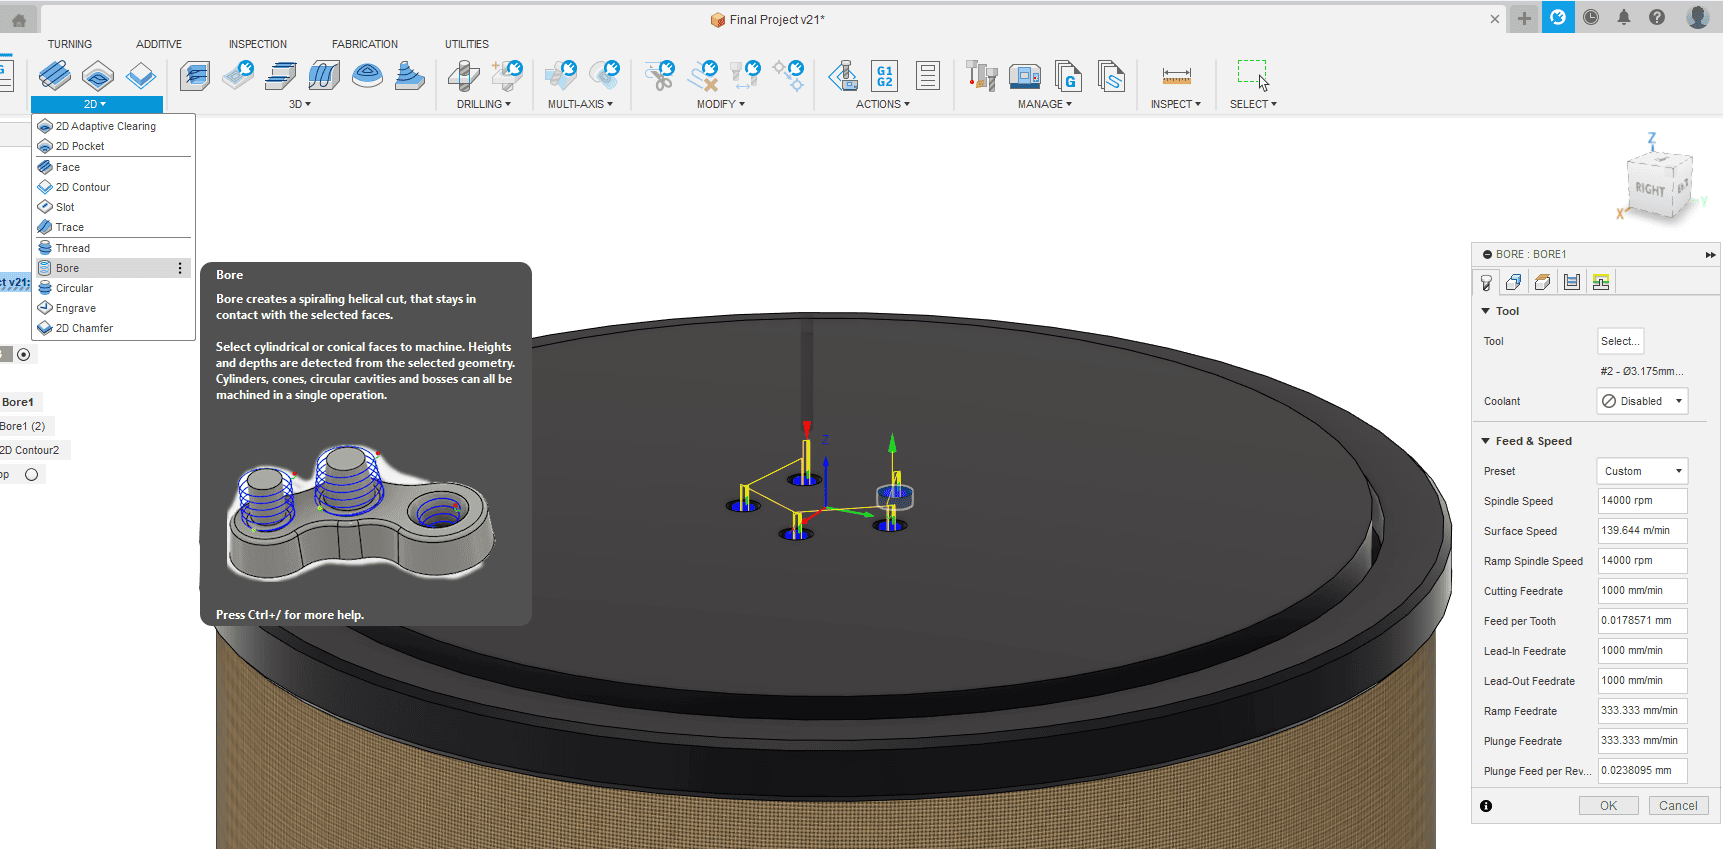This screenshot has height=849, width=1723.
Task: Open the ACTIONS dropdown
Action: pos(883,104)
